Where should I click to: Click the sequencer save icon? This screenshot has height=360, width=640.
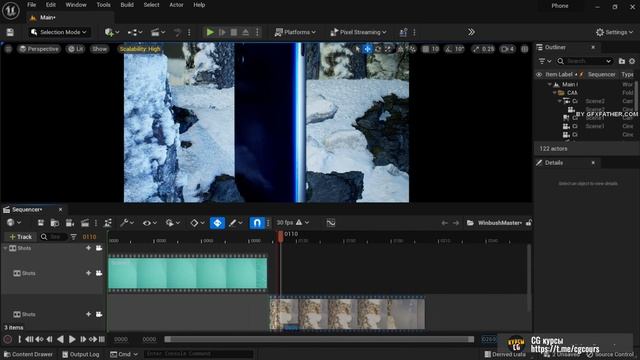pyautogui.click(x=40, y=223)
